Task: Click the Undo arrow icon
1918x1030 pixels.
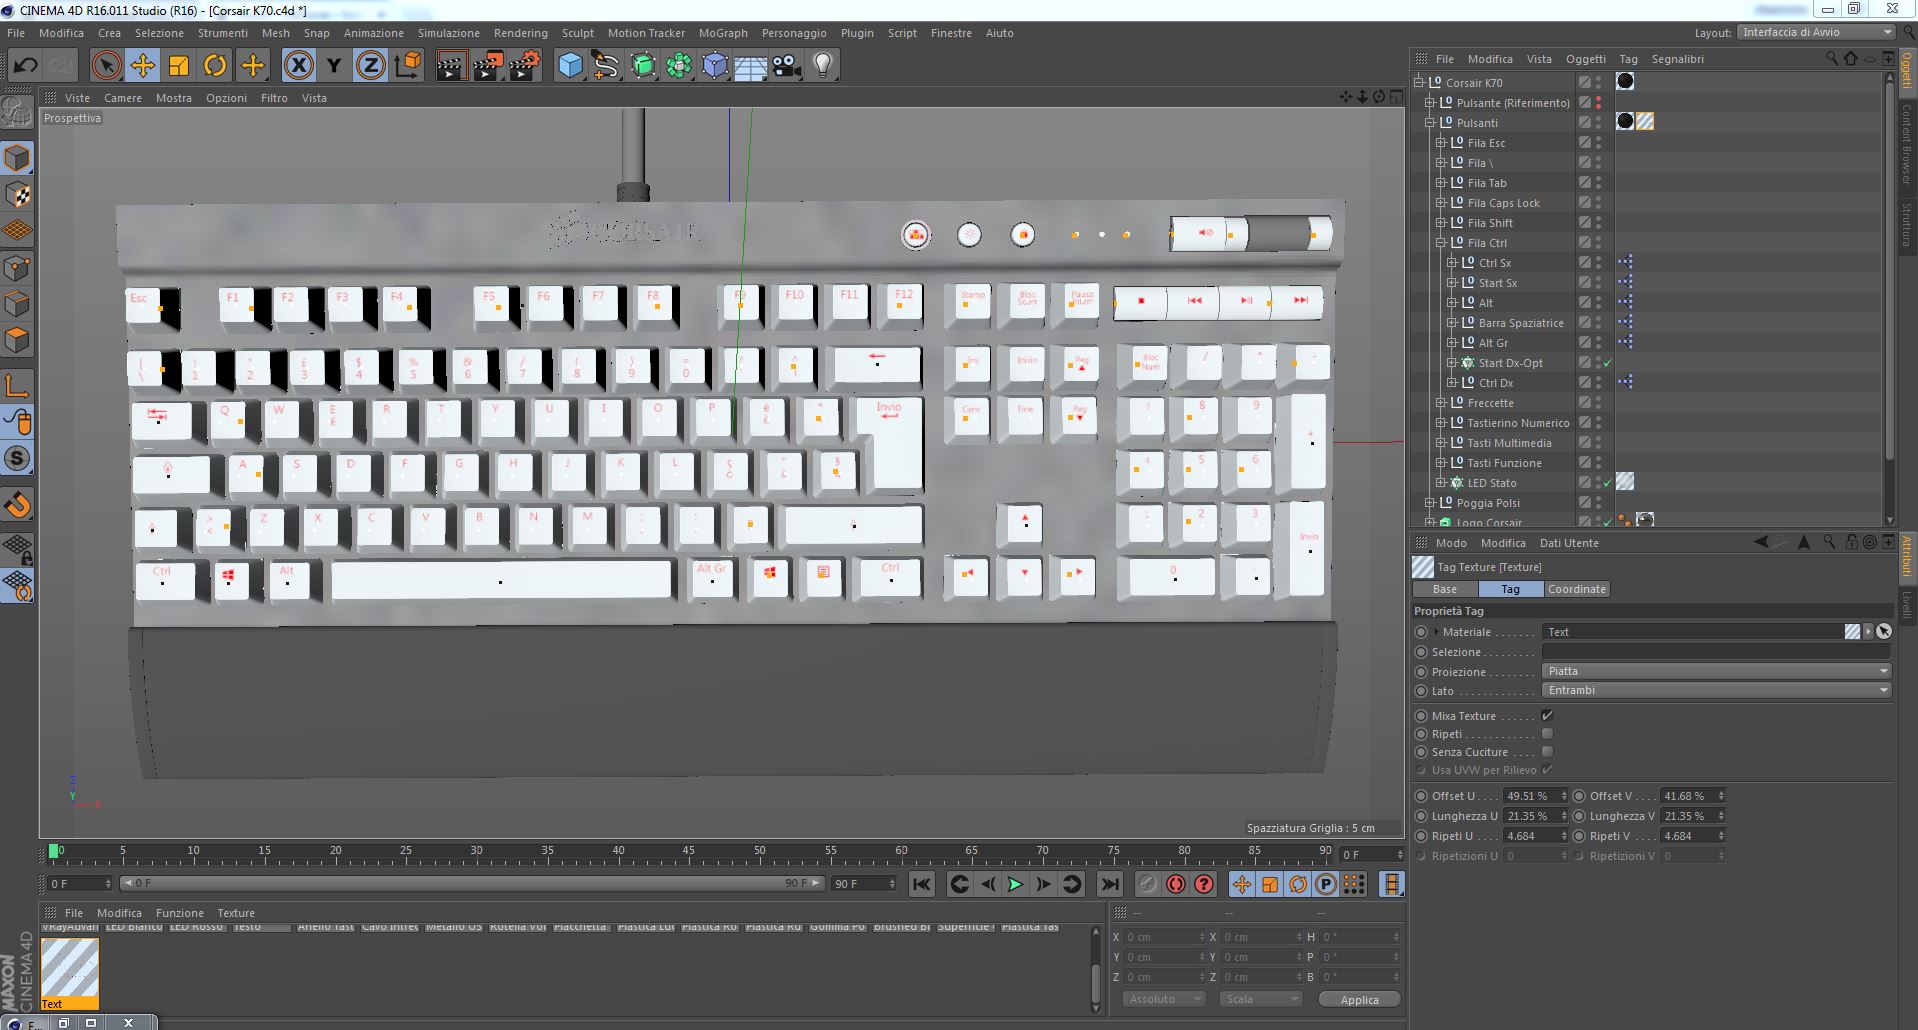Action: coord(25,66)
